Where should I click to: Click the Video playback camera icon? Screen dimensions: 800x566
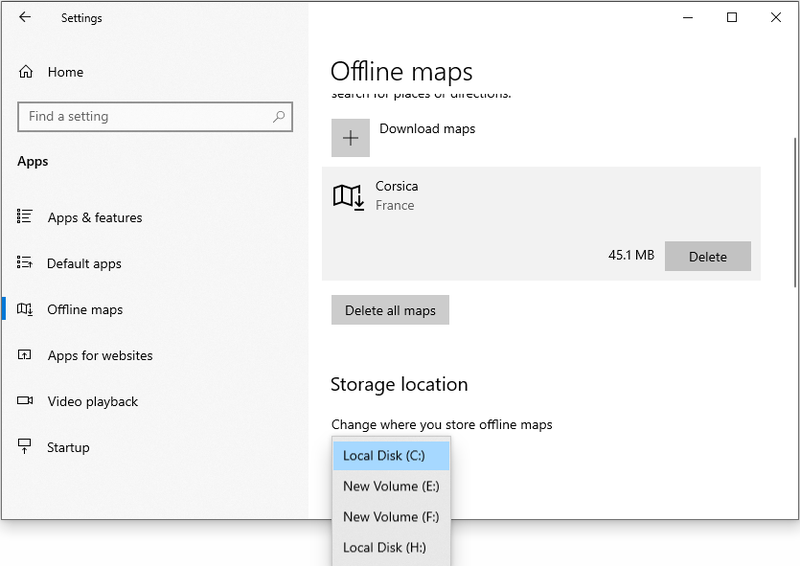tap(24, 401)
